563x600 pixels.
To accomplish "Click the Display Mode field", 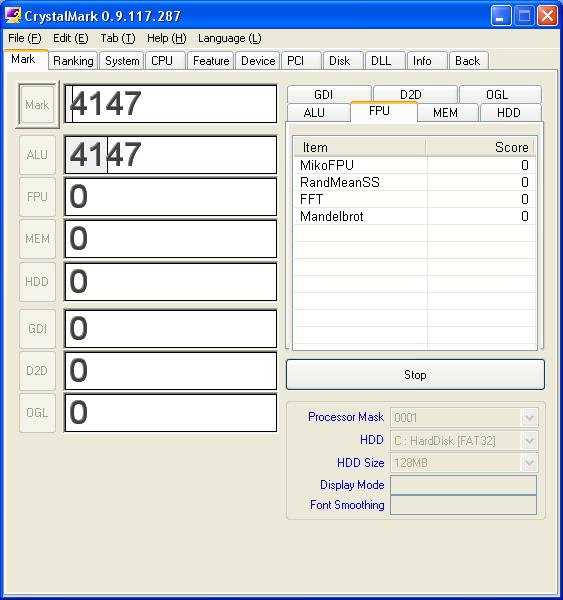I will [x=463, y=485].
